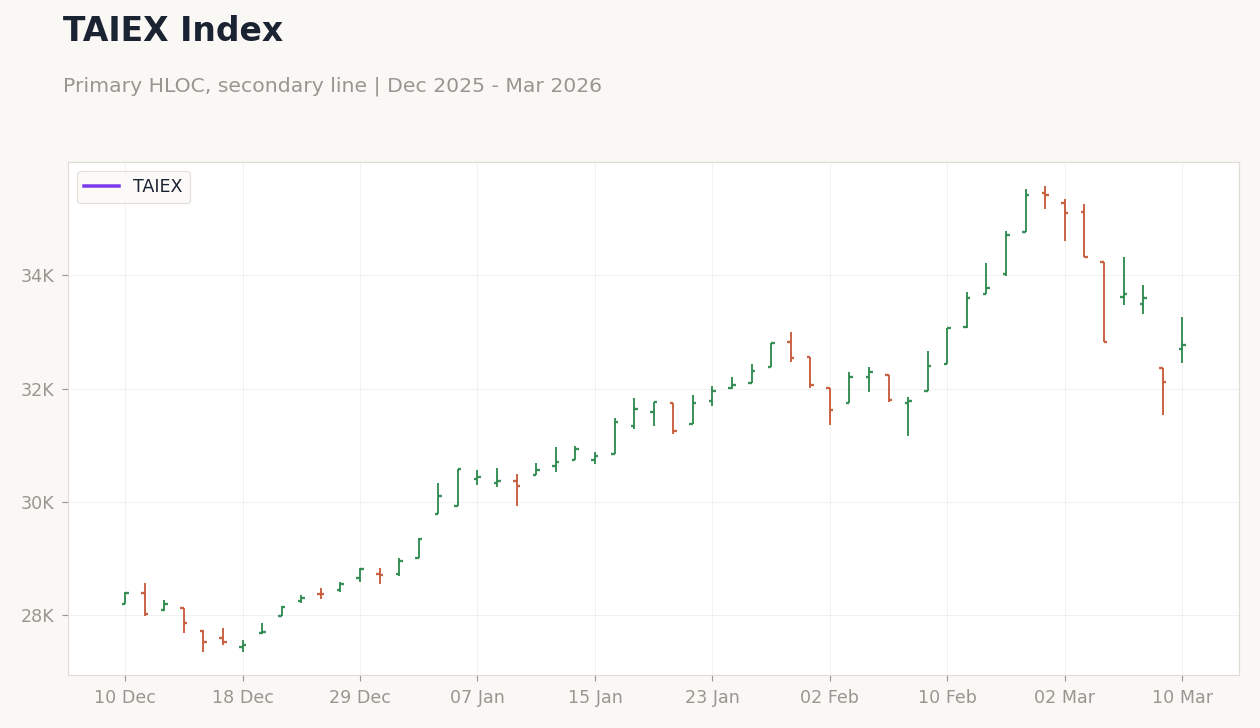Click the 07 Jan x-axis label
1260x728 pixels.
477,698
